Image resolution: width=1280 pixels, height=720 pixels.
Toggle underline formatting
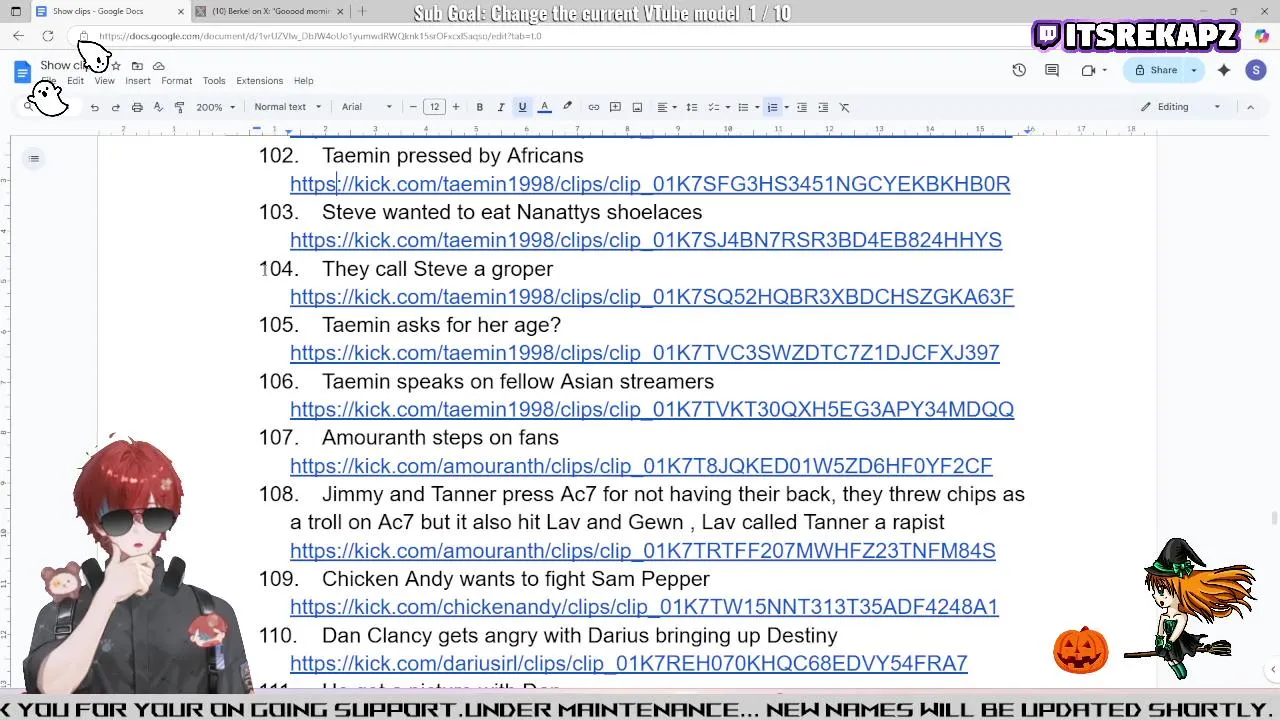point(522,107)
